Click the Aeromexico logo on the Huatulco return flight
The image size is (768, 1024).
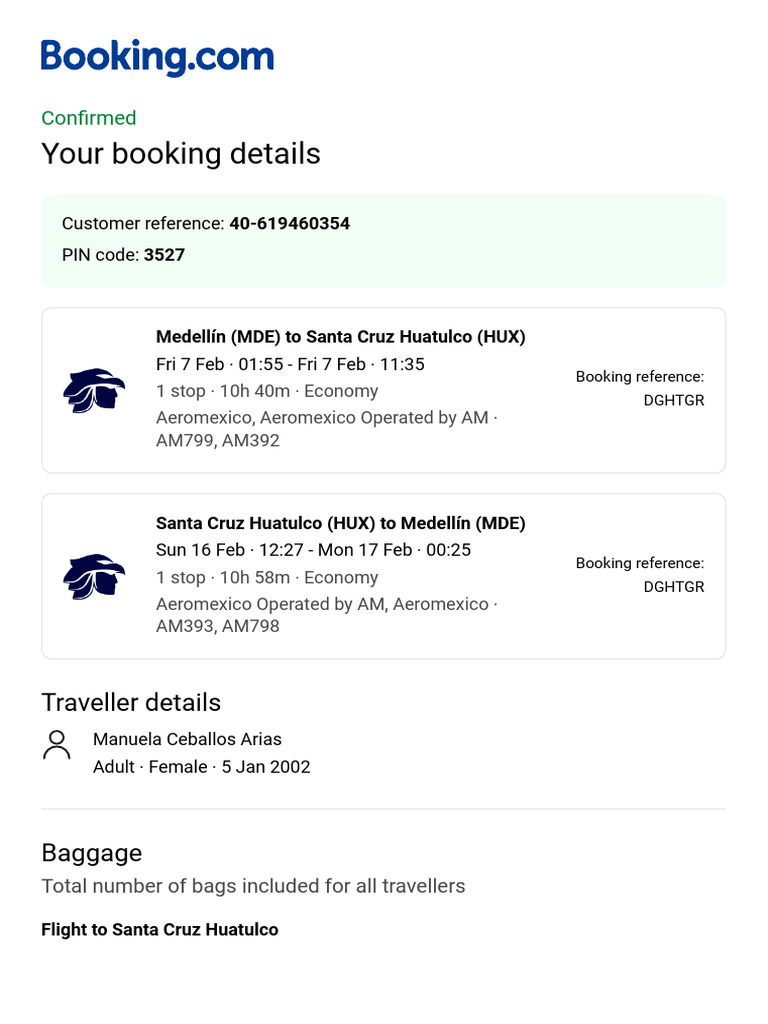tap(94, 576)
